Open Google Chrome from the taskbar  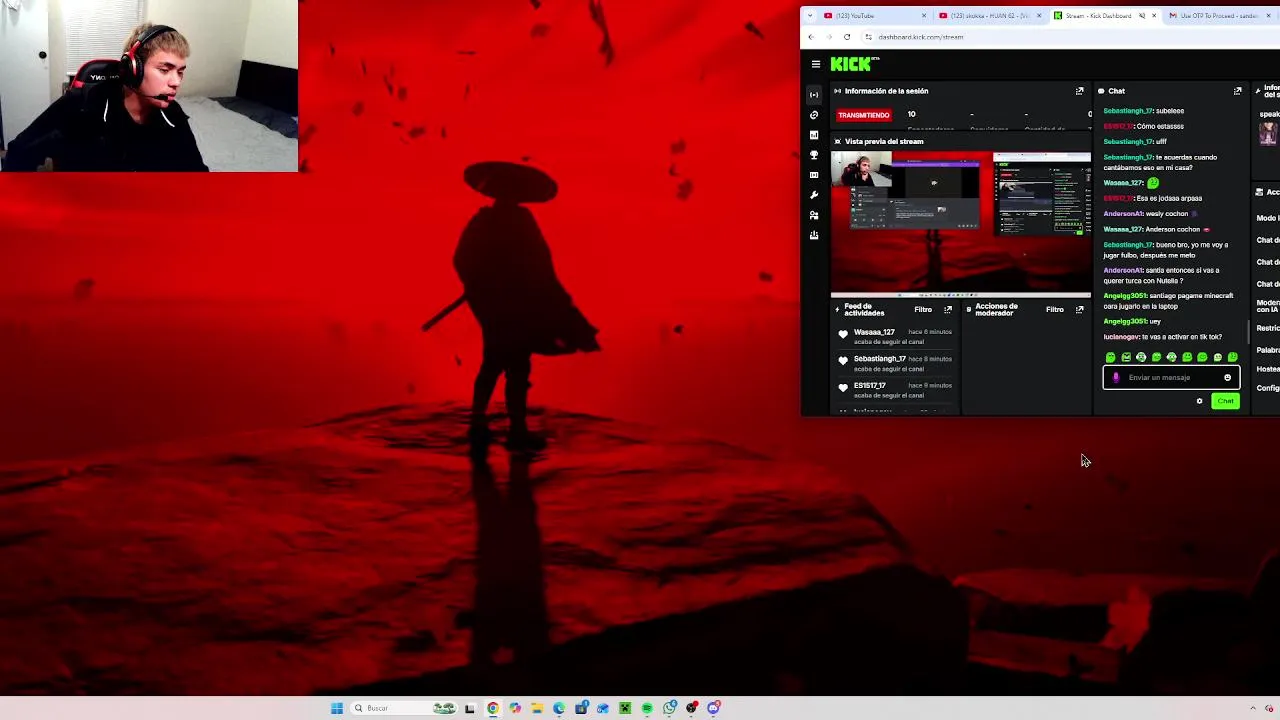click(493, 708)
